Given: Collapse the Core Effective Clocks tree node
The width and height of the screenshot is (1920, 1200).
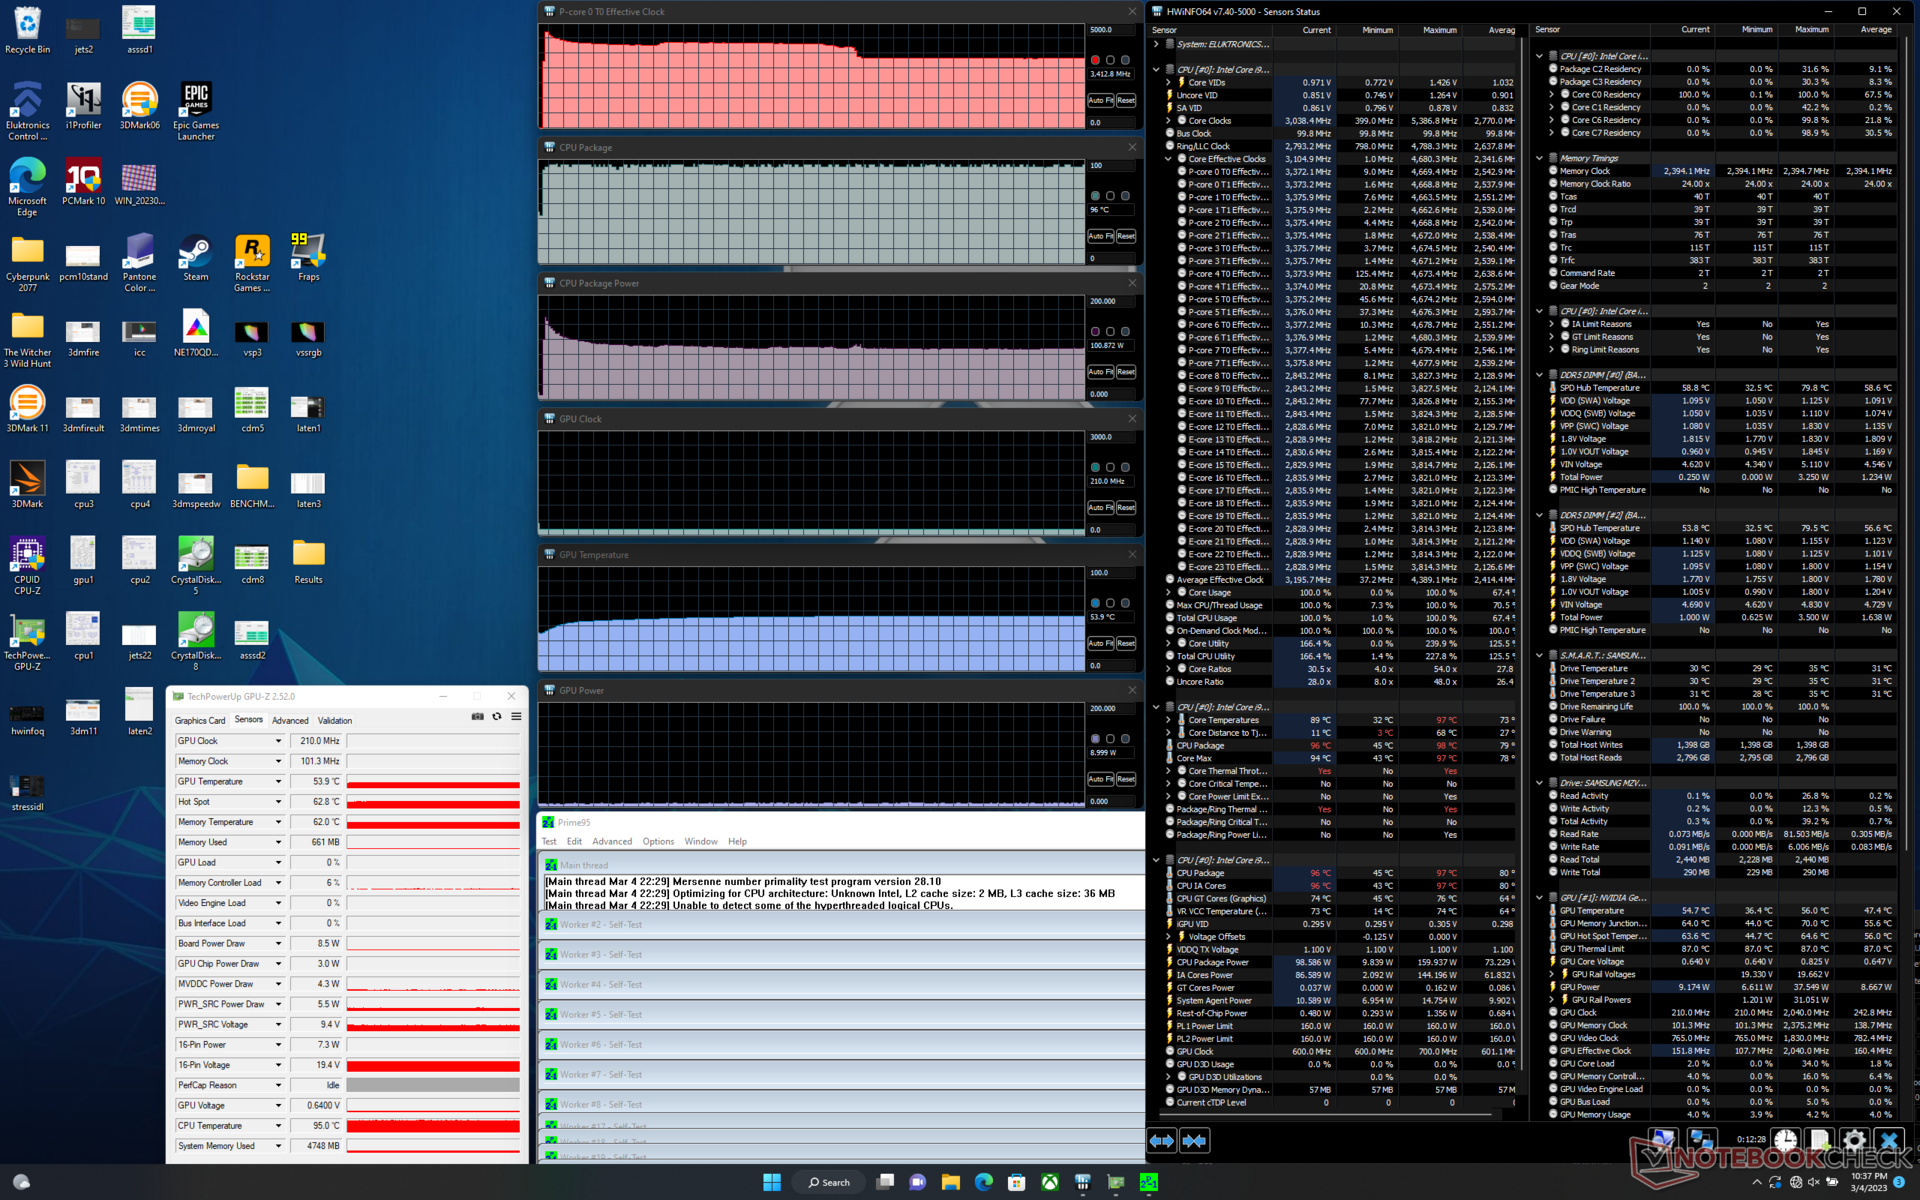Looking at the screenshot, I should tap(1168, 159).
